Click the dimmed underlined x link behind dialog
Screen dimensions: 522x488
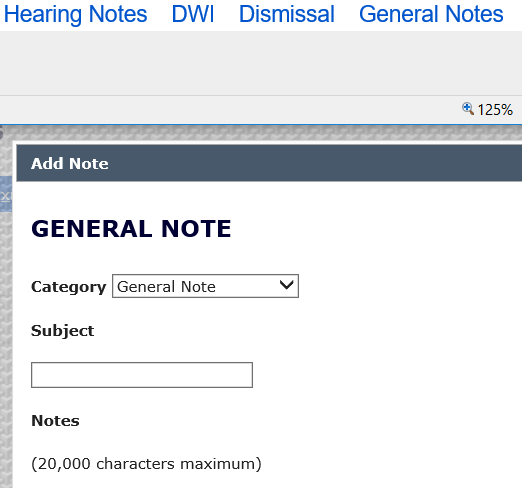tap(5, 196)
